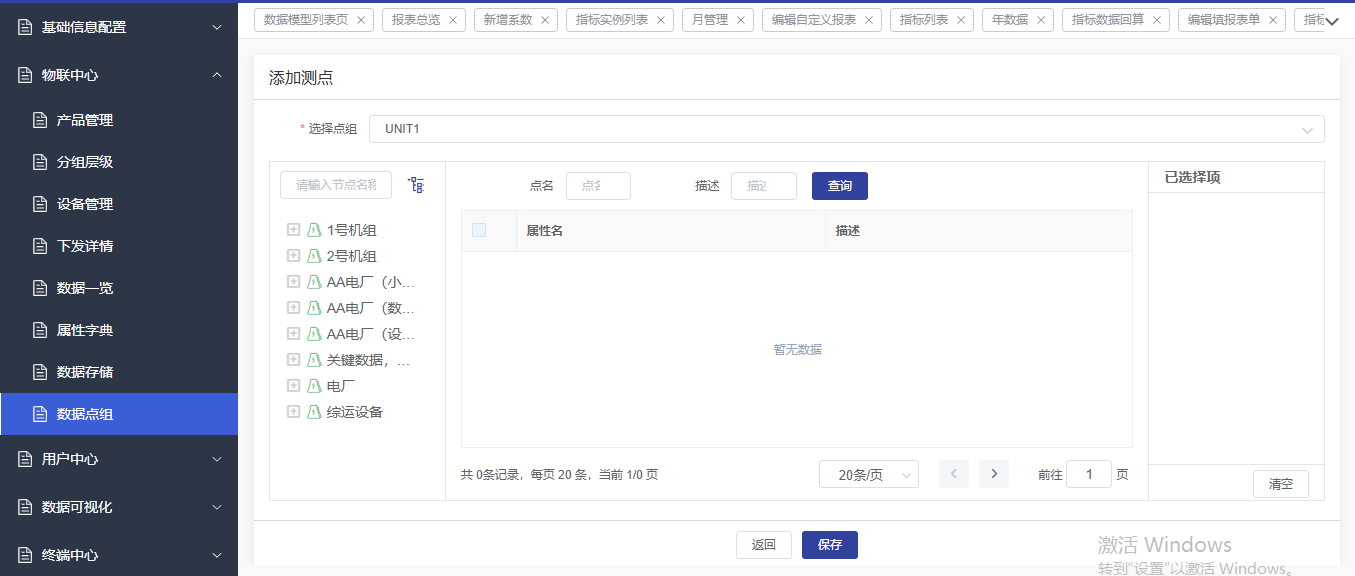Go to the next page arrow
This screenshot has height=576, width=1355.
994,474
